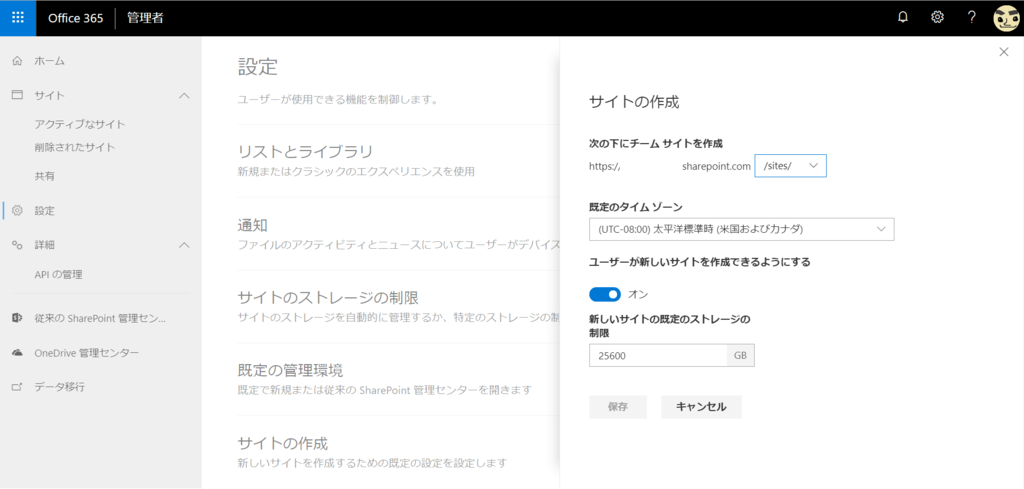Screen dimensions: 1024x489
Task: Open the help question mark
Action: tap(972, 18)
